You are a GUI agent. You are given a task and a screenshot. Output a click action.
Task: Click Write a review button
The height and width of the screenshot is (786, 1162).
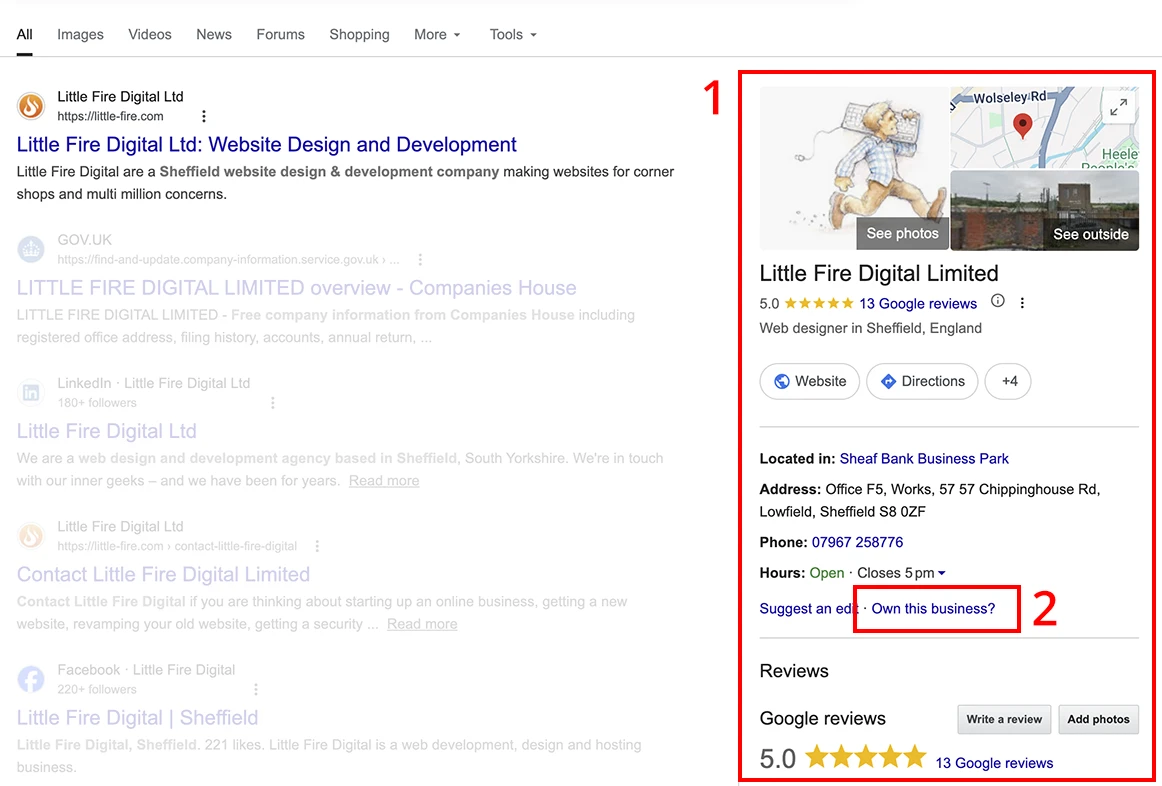(1004, 719)
